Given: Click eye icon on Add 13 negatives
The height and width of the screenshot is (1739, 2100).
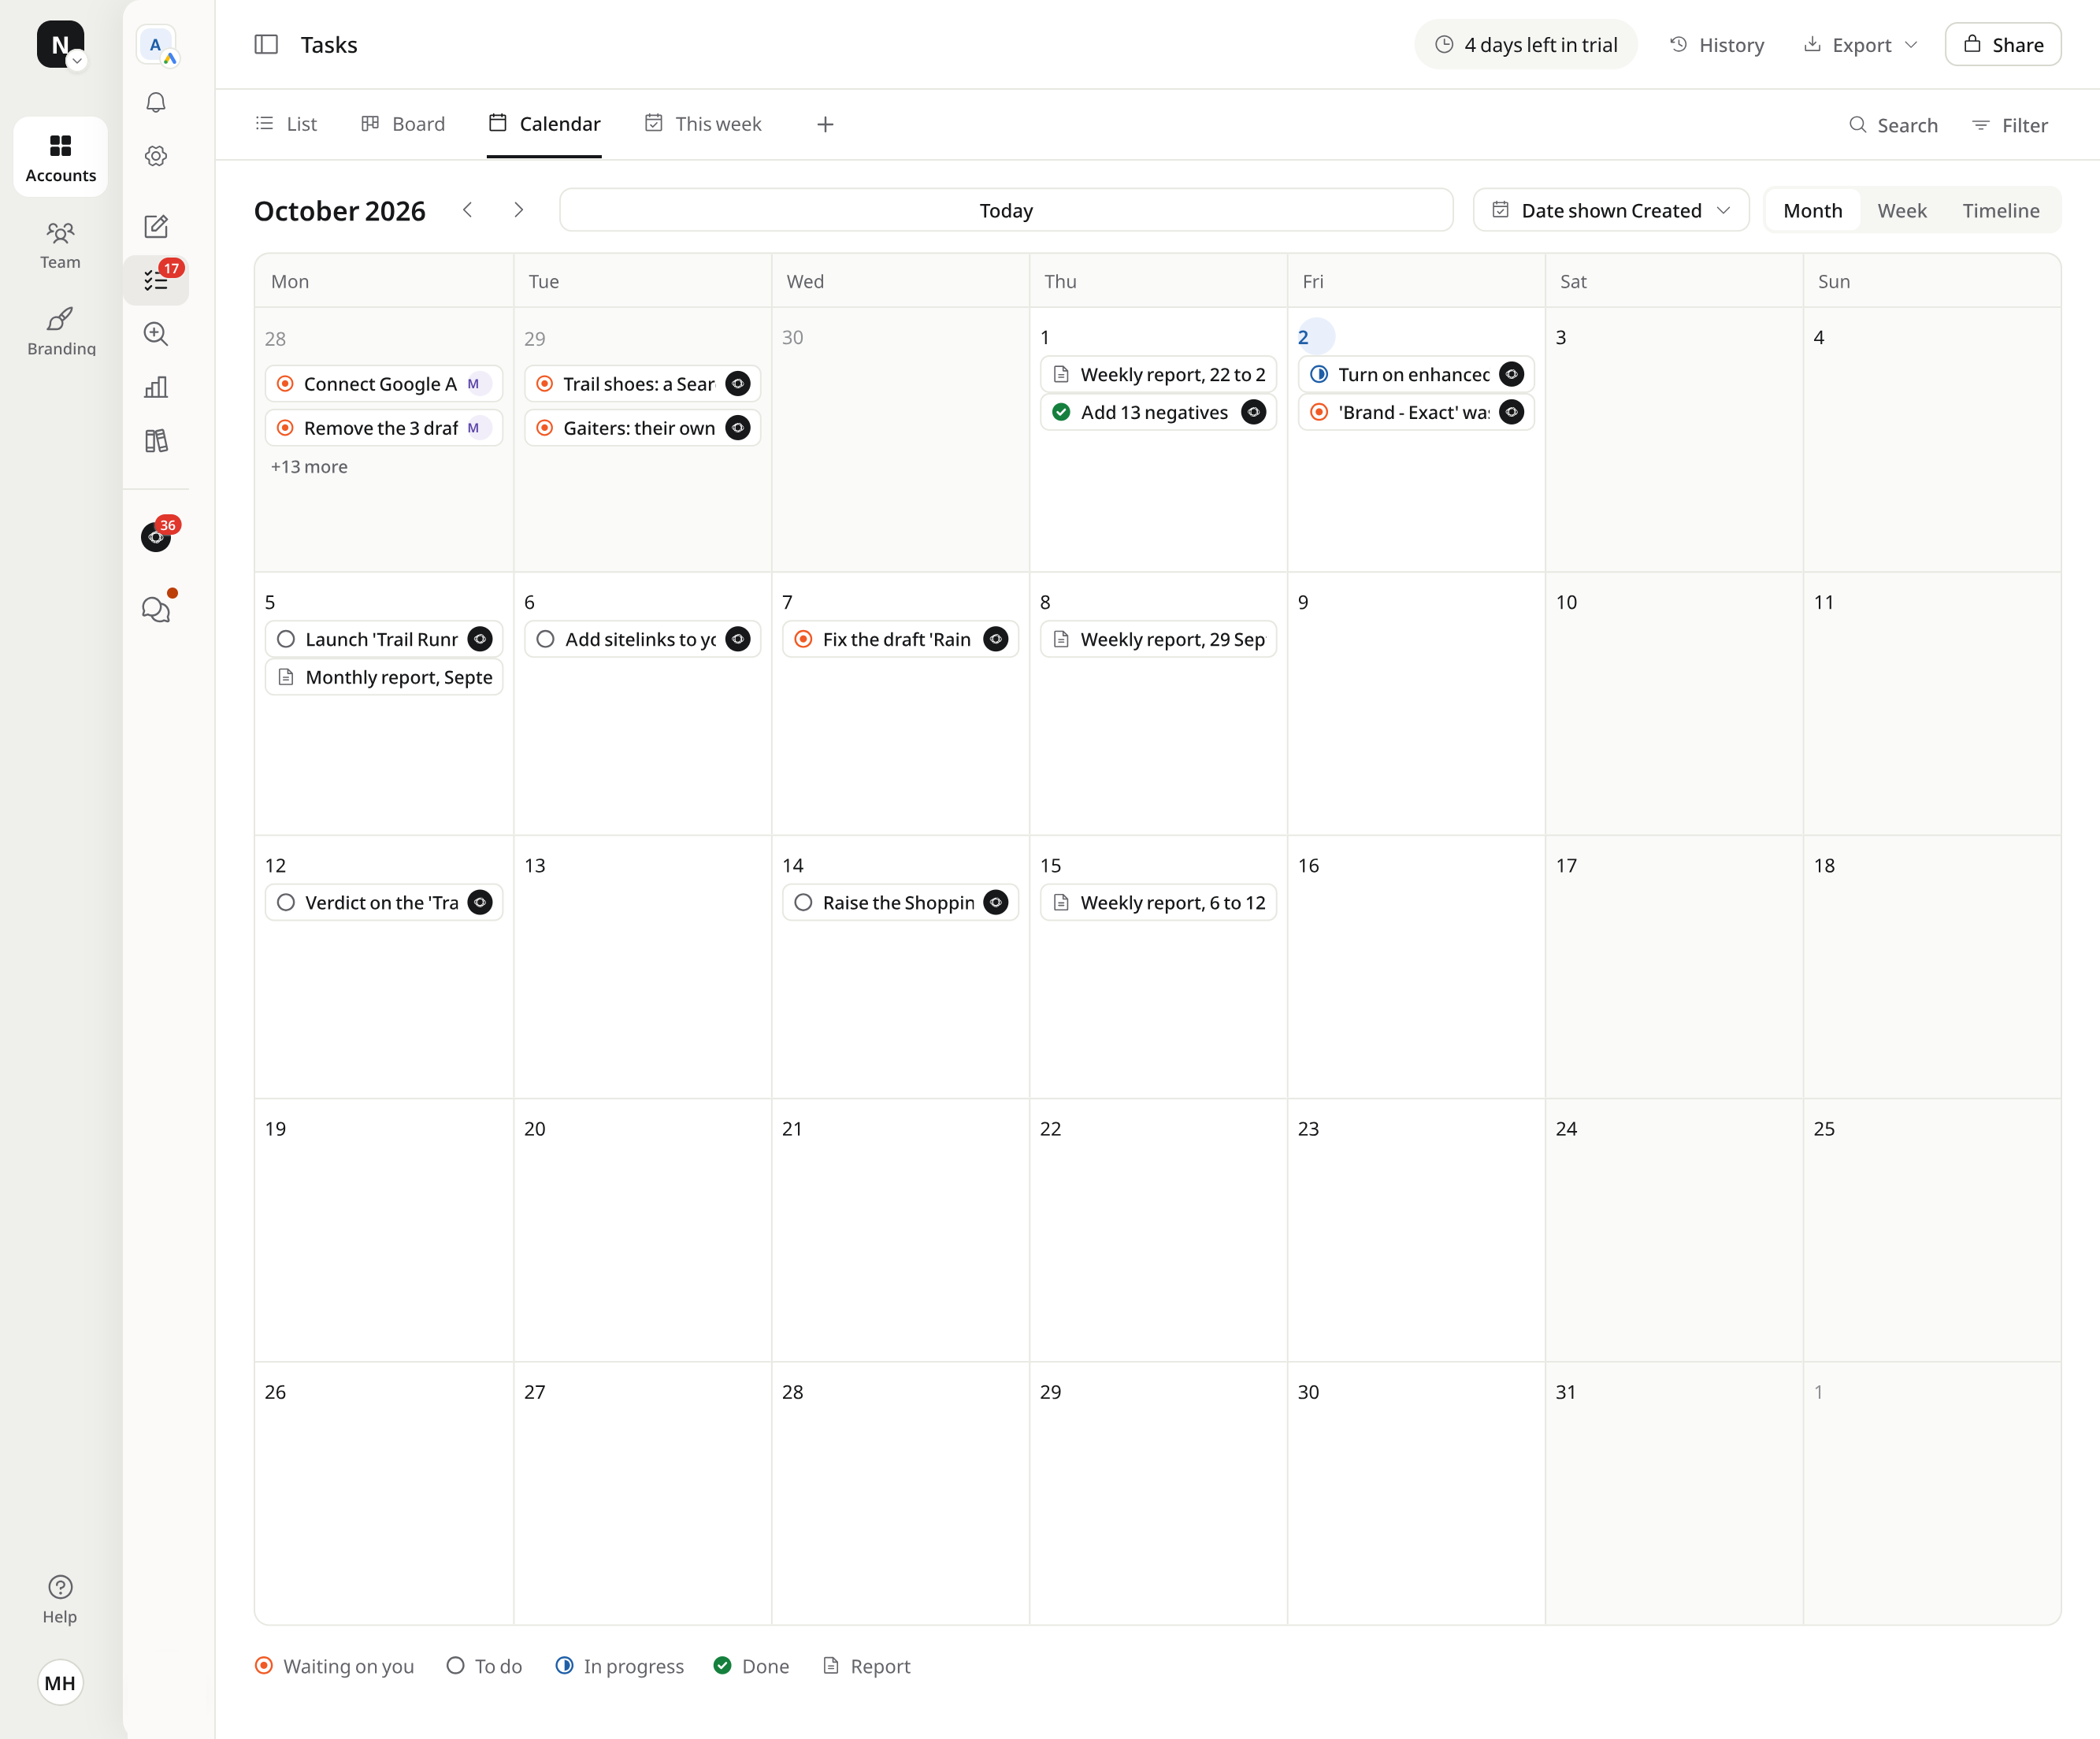Looking at the screenshot, I should [1253, 412].
